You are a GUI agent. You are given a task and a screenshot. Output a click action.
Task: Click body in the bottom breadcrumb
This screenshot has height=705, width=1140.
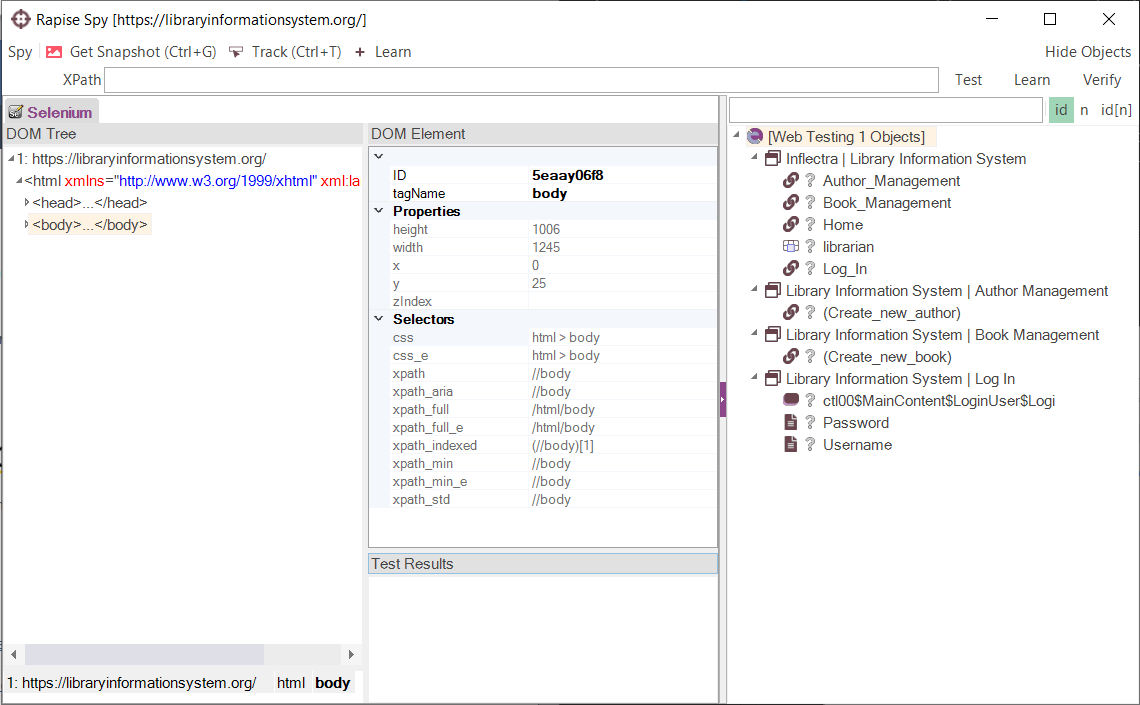click(332, 682)
